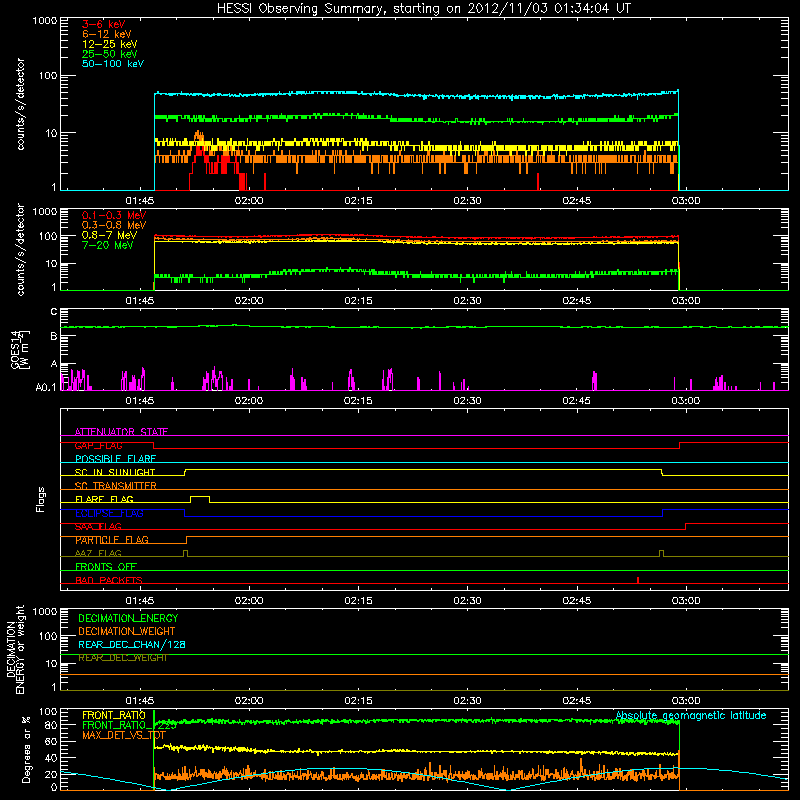
Task: Click the red BAD_PACKETS spike marker
Action: pyautogui.click(x=638, y=580)
